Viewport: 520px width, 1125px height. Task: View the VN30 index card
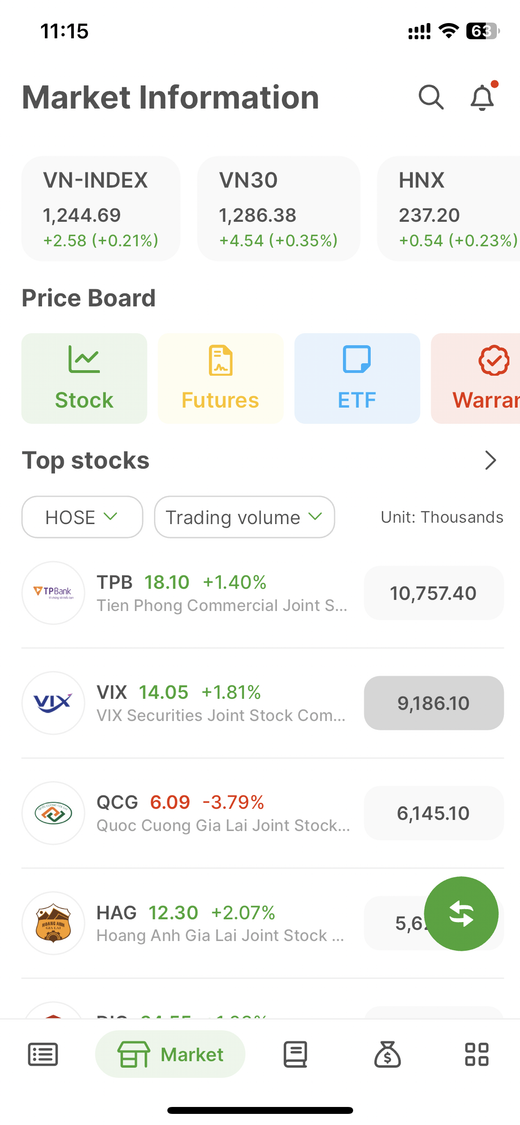[279, 209]
